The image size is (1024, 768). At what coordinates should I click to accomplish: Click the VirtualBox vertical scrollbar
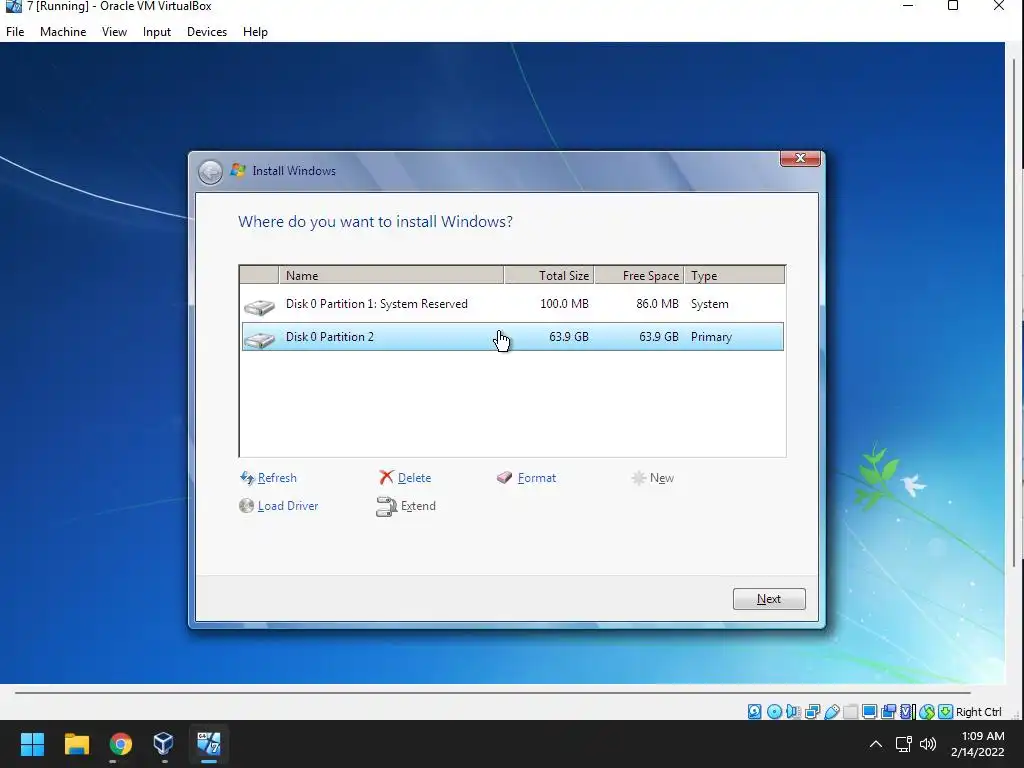[x=1014, y=313]
